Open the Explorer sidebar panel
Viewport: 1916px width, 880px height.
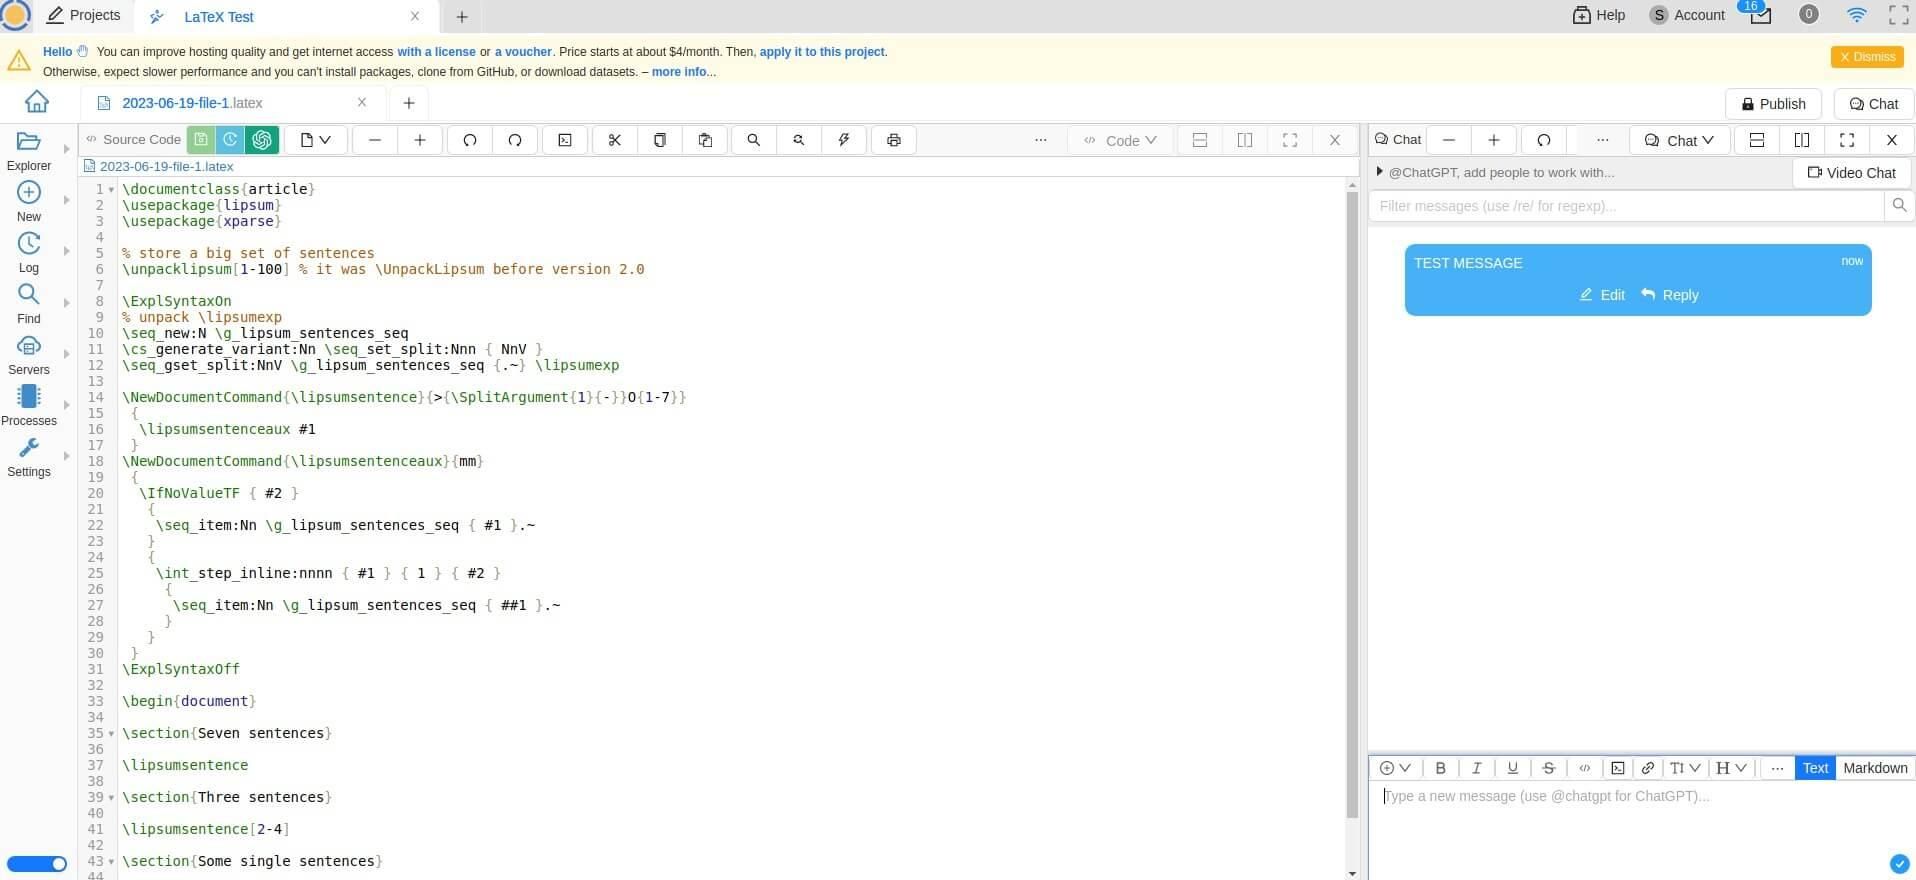pyautogui.click(x=29, y=151)
